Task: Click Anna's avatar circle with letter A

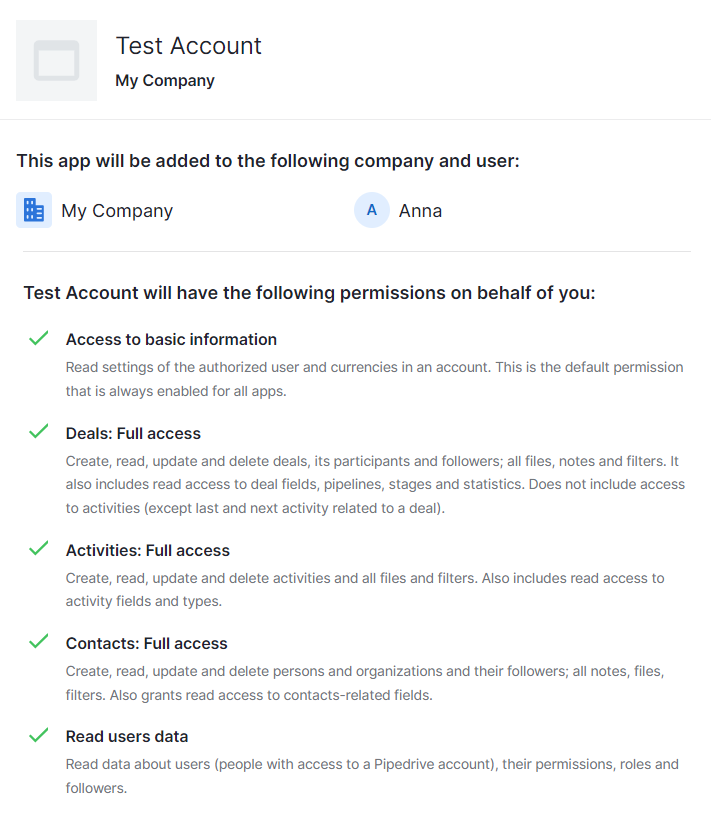Action: point(372,210)
